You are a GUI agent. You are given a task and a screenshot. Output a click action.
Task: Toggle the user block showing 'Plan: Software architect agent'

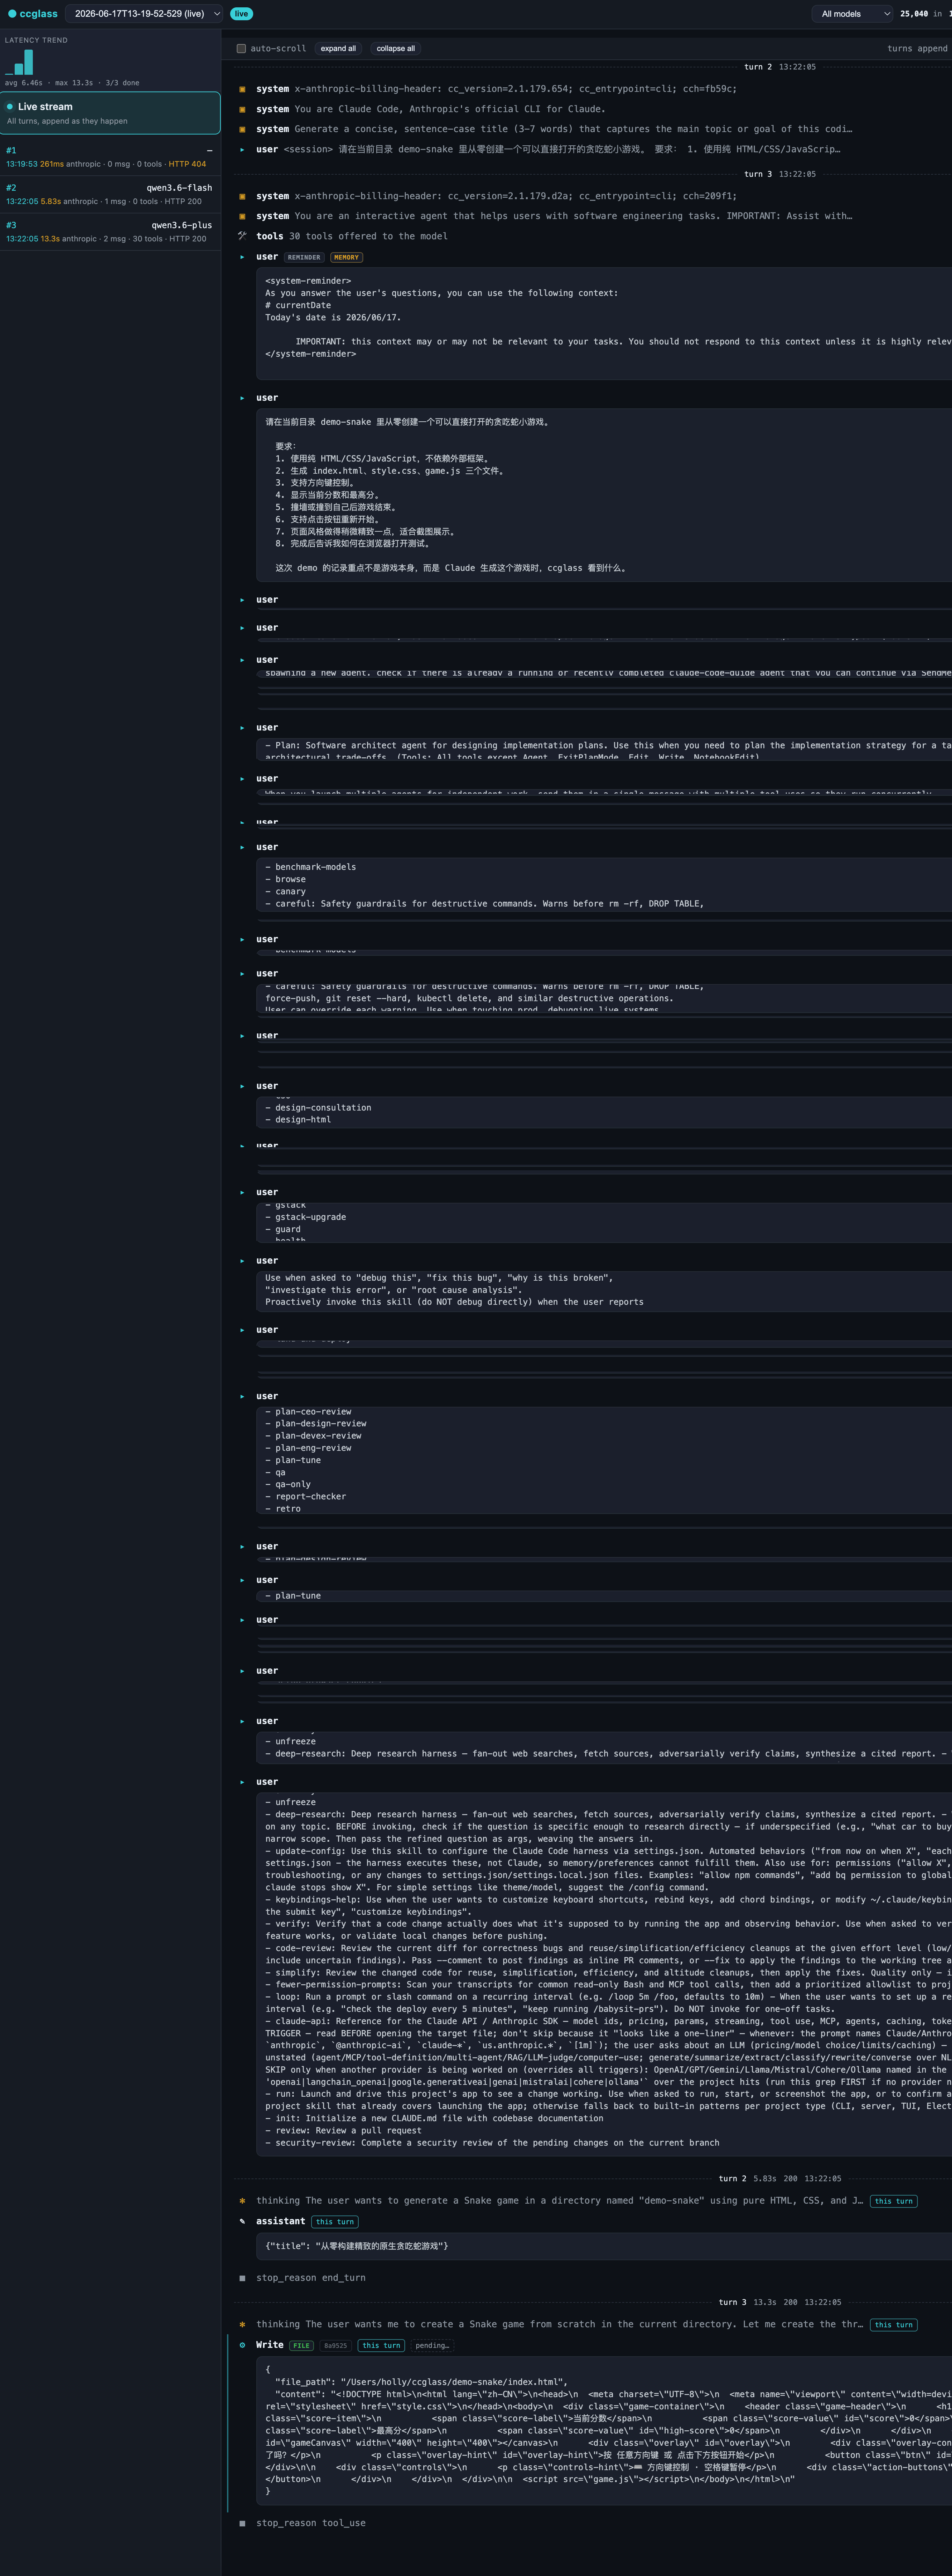pos(242,728)
